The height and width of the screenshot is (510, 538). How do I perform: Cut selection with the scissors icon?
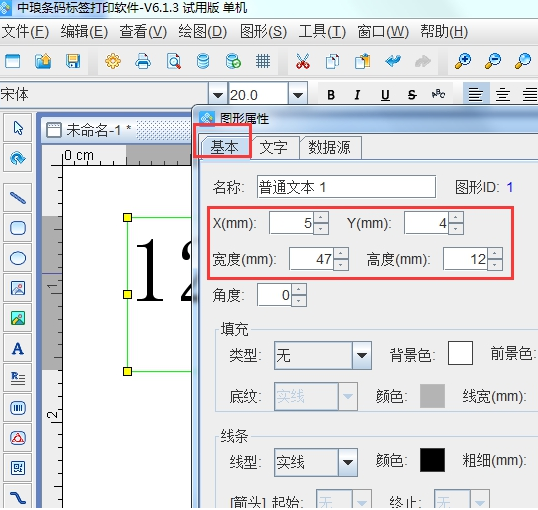pyautogui.click(x=303, y=62)
